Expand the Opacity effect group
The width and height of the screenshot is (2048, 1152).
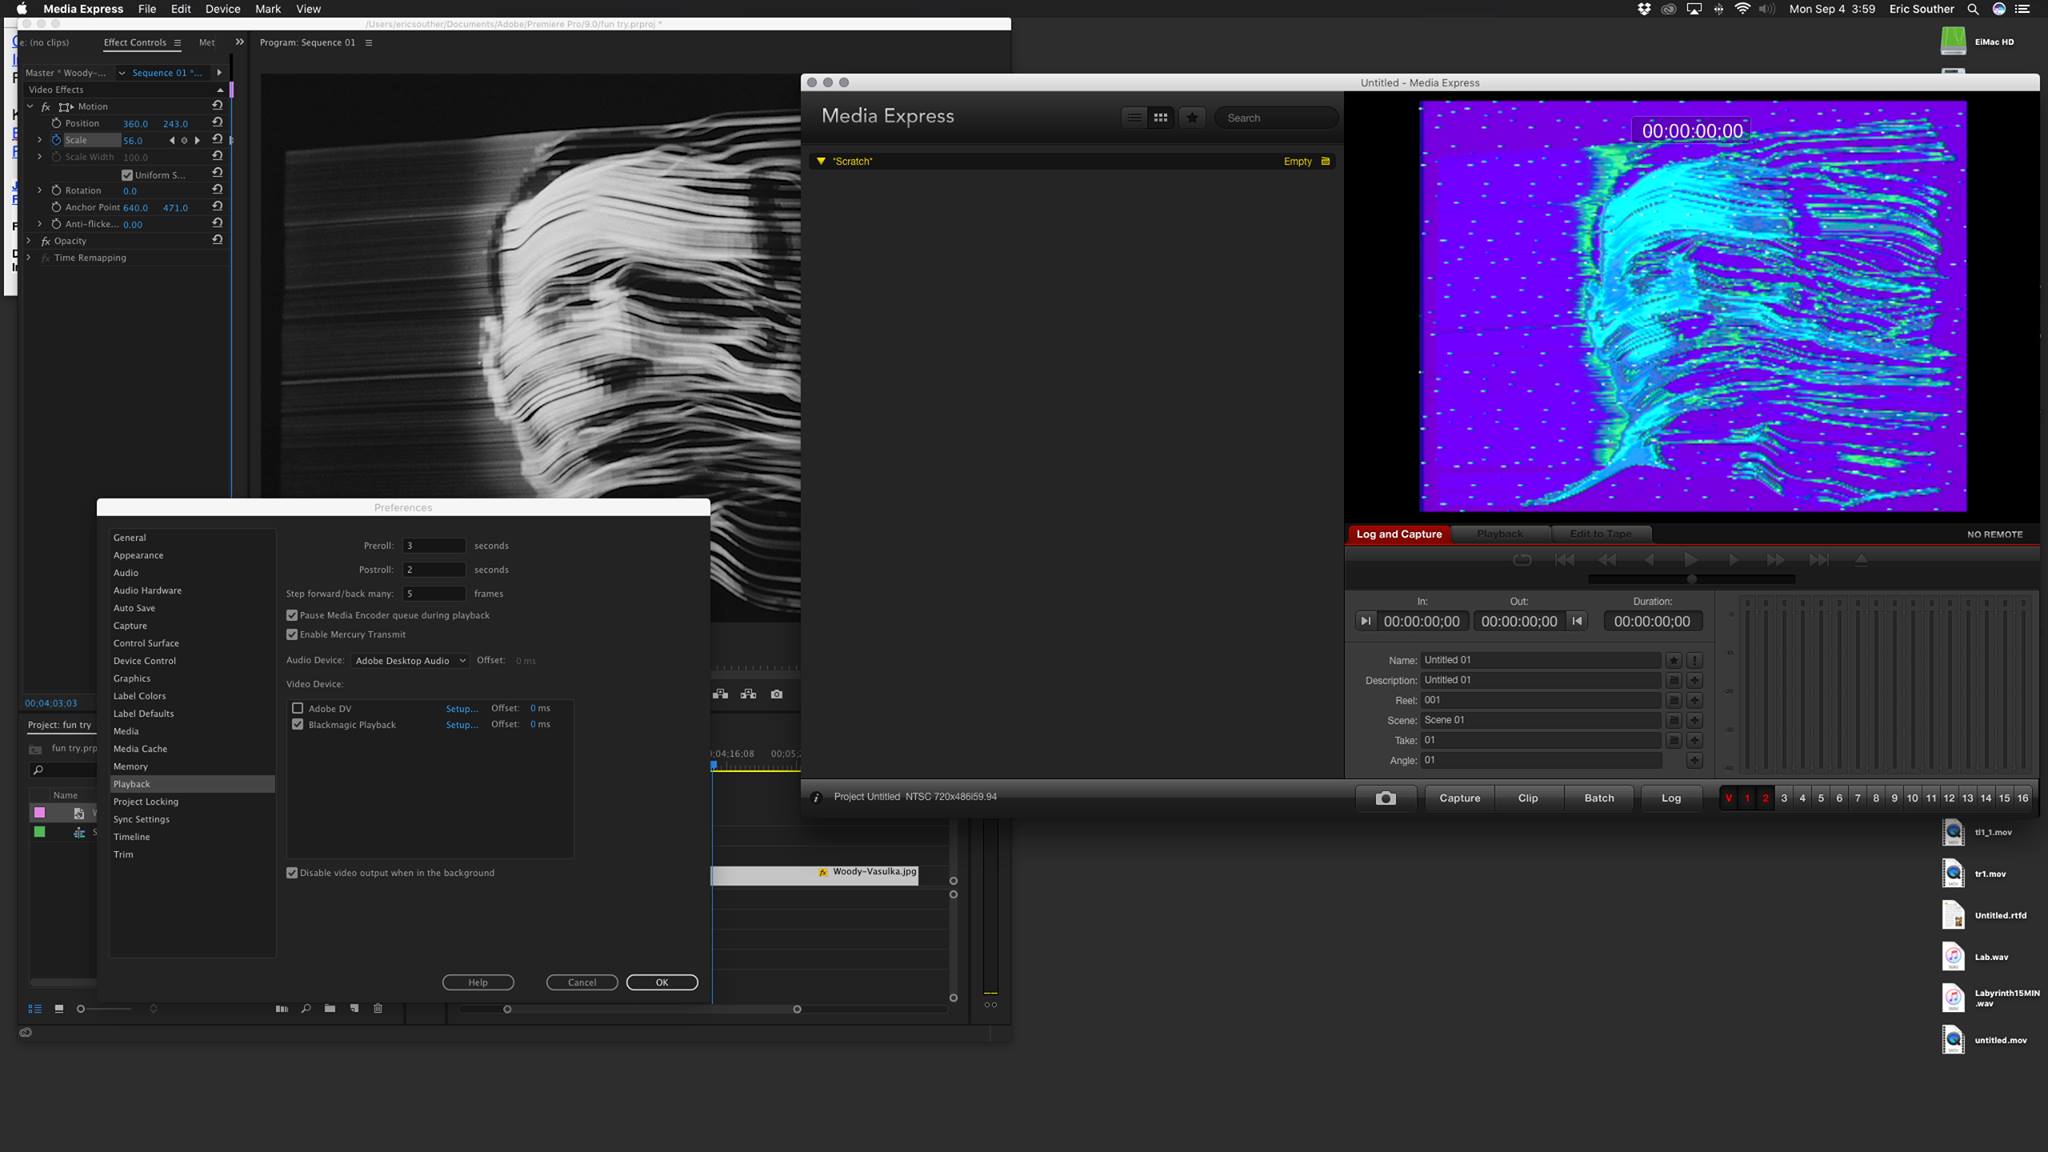[29, 241]
